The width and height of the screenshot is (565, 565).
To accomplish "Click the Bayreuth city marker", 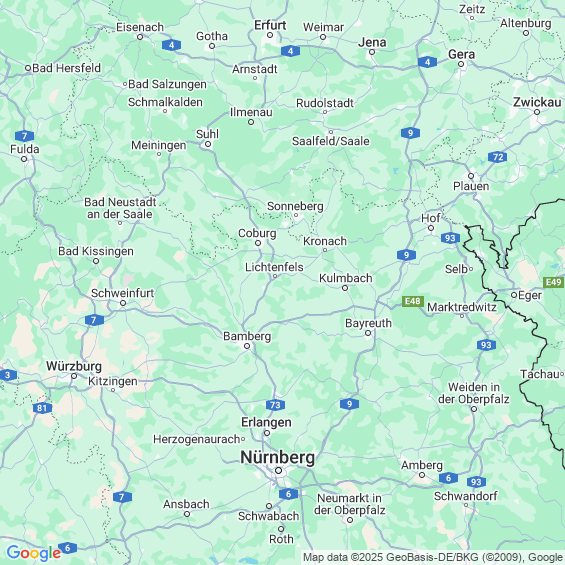I will pos(368,333).
